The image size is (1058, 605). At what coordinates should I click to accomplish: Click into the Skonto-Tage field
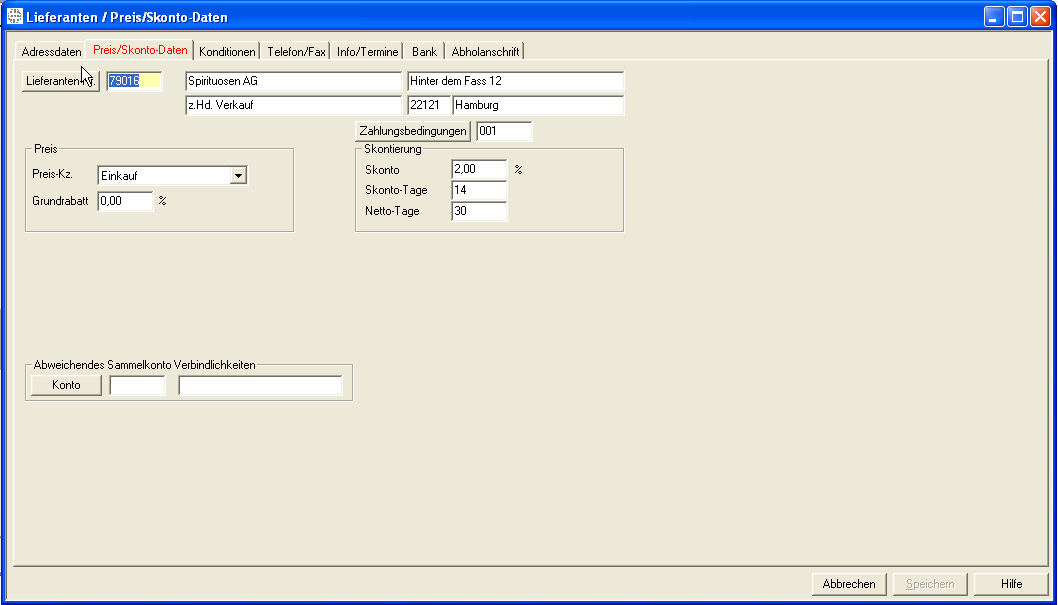(479, 190)
